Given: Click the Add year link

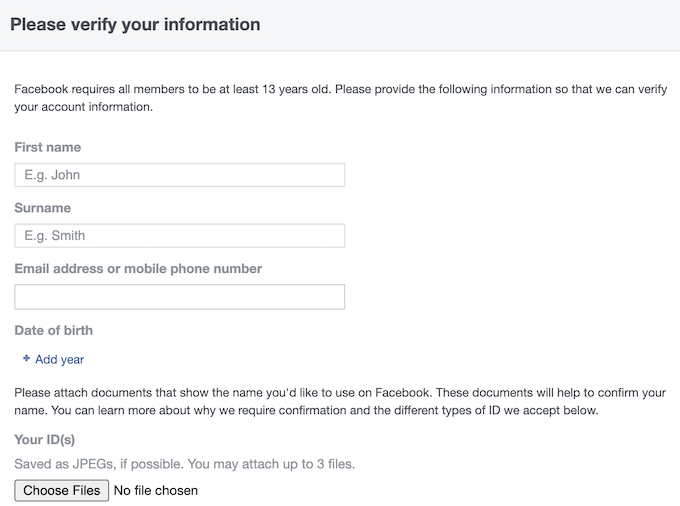Looking at the screenshot, I should (x=59, y=359).
